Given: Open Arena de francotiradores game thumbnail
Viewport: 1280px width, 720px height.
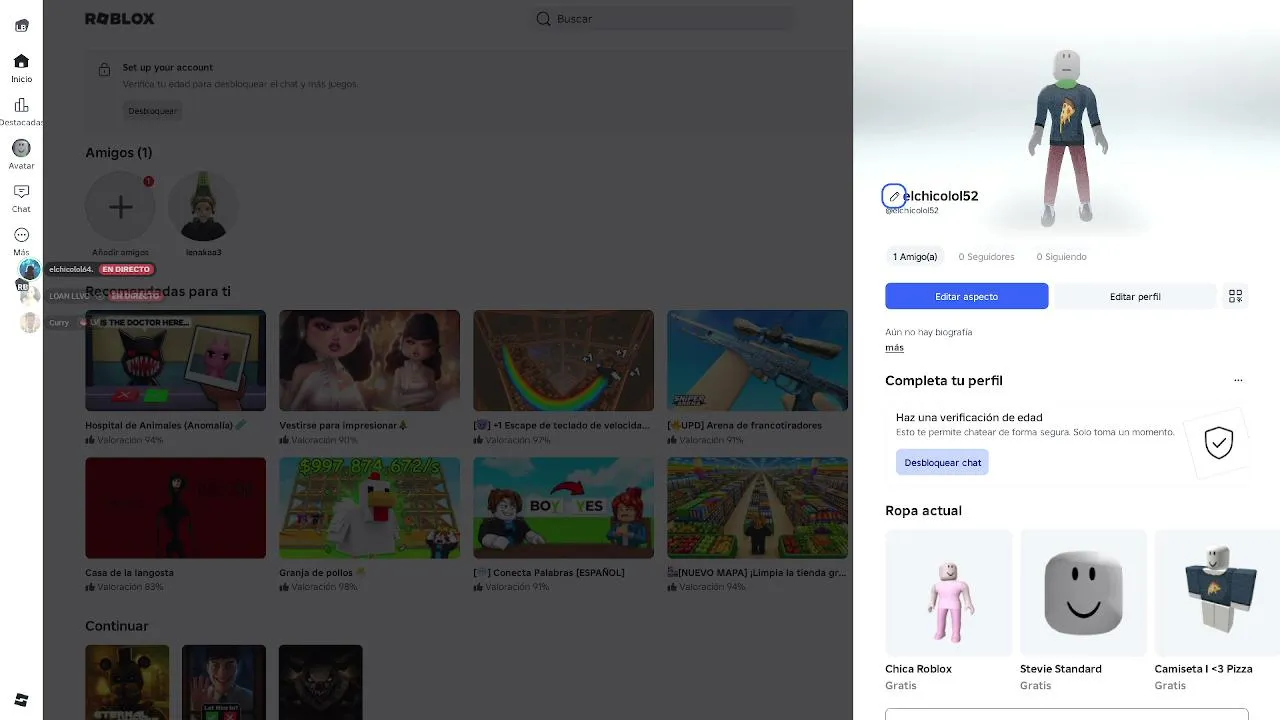Looking at the screenshot, I should pyautogui.click(x=757, y=360).
